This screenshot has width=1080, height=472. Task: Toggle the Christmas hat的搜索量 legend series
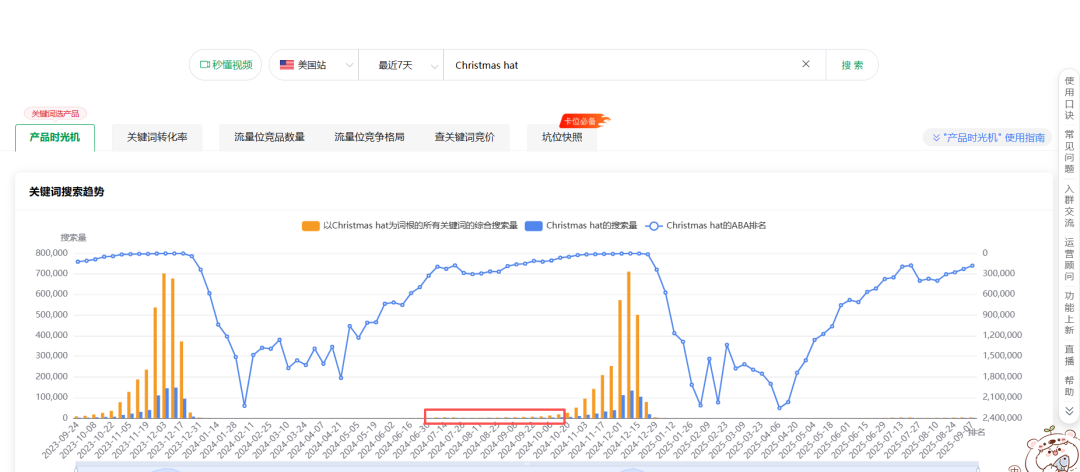(x=581, y=225)
